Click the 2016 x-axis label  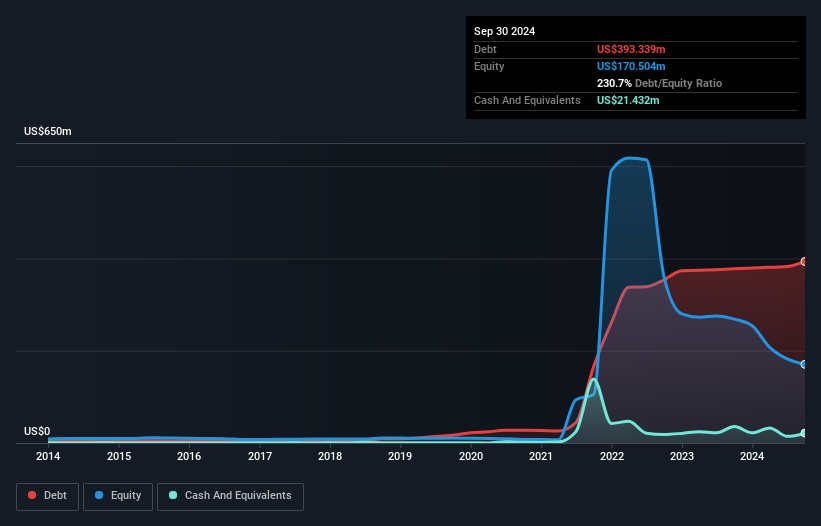(189, 456)
